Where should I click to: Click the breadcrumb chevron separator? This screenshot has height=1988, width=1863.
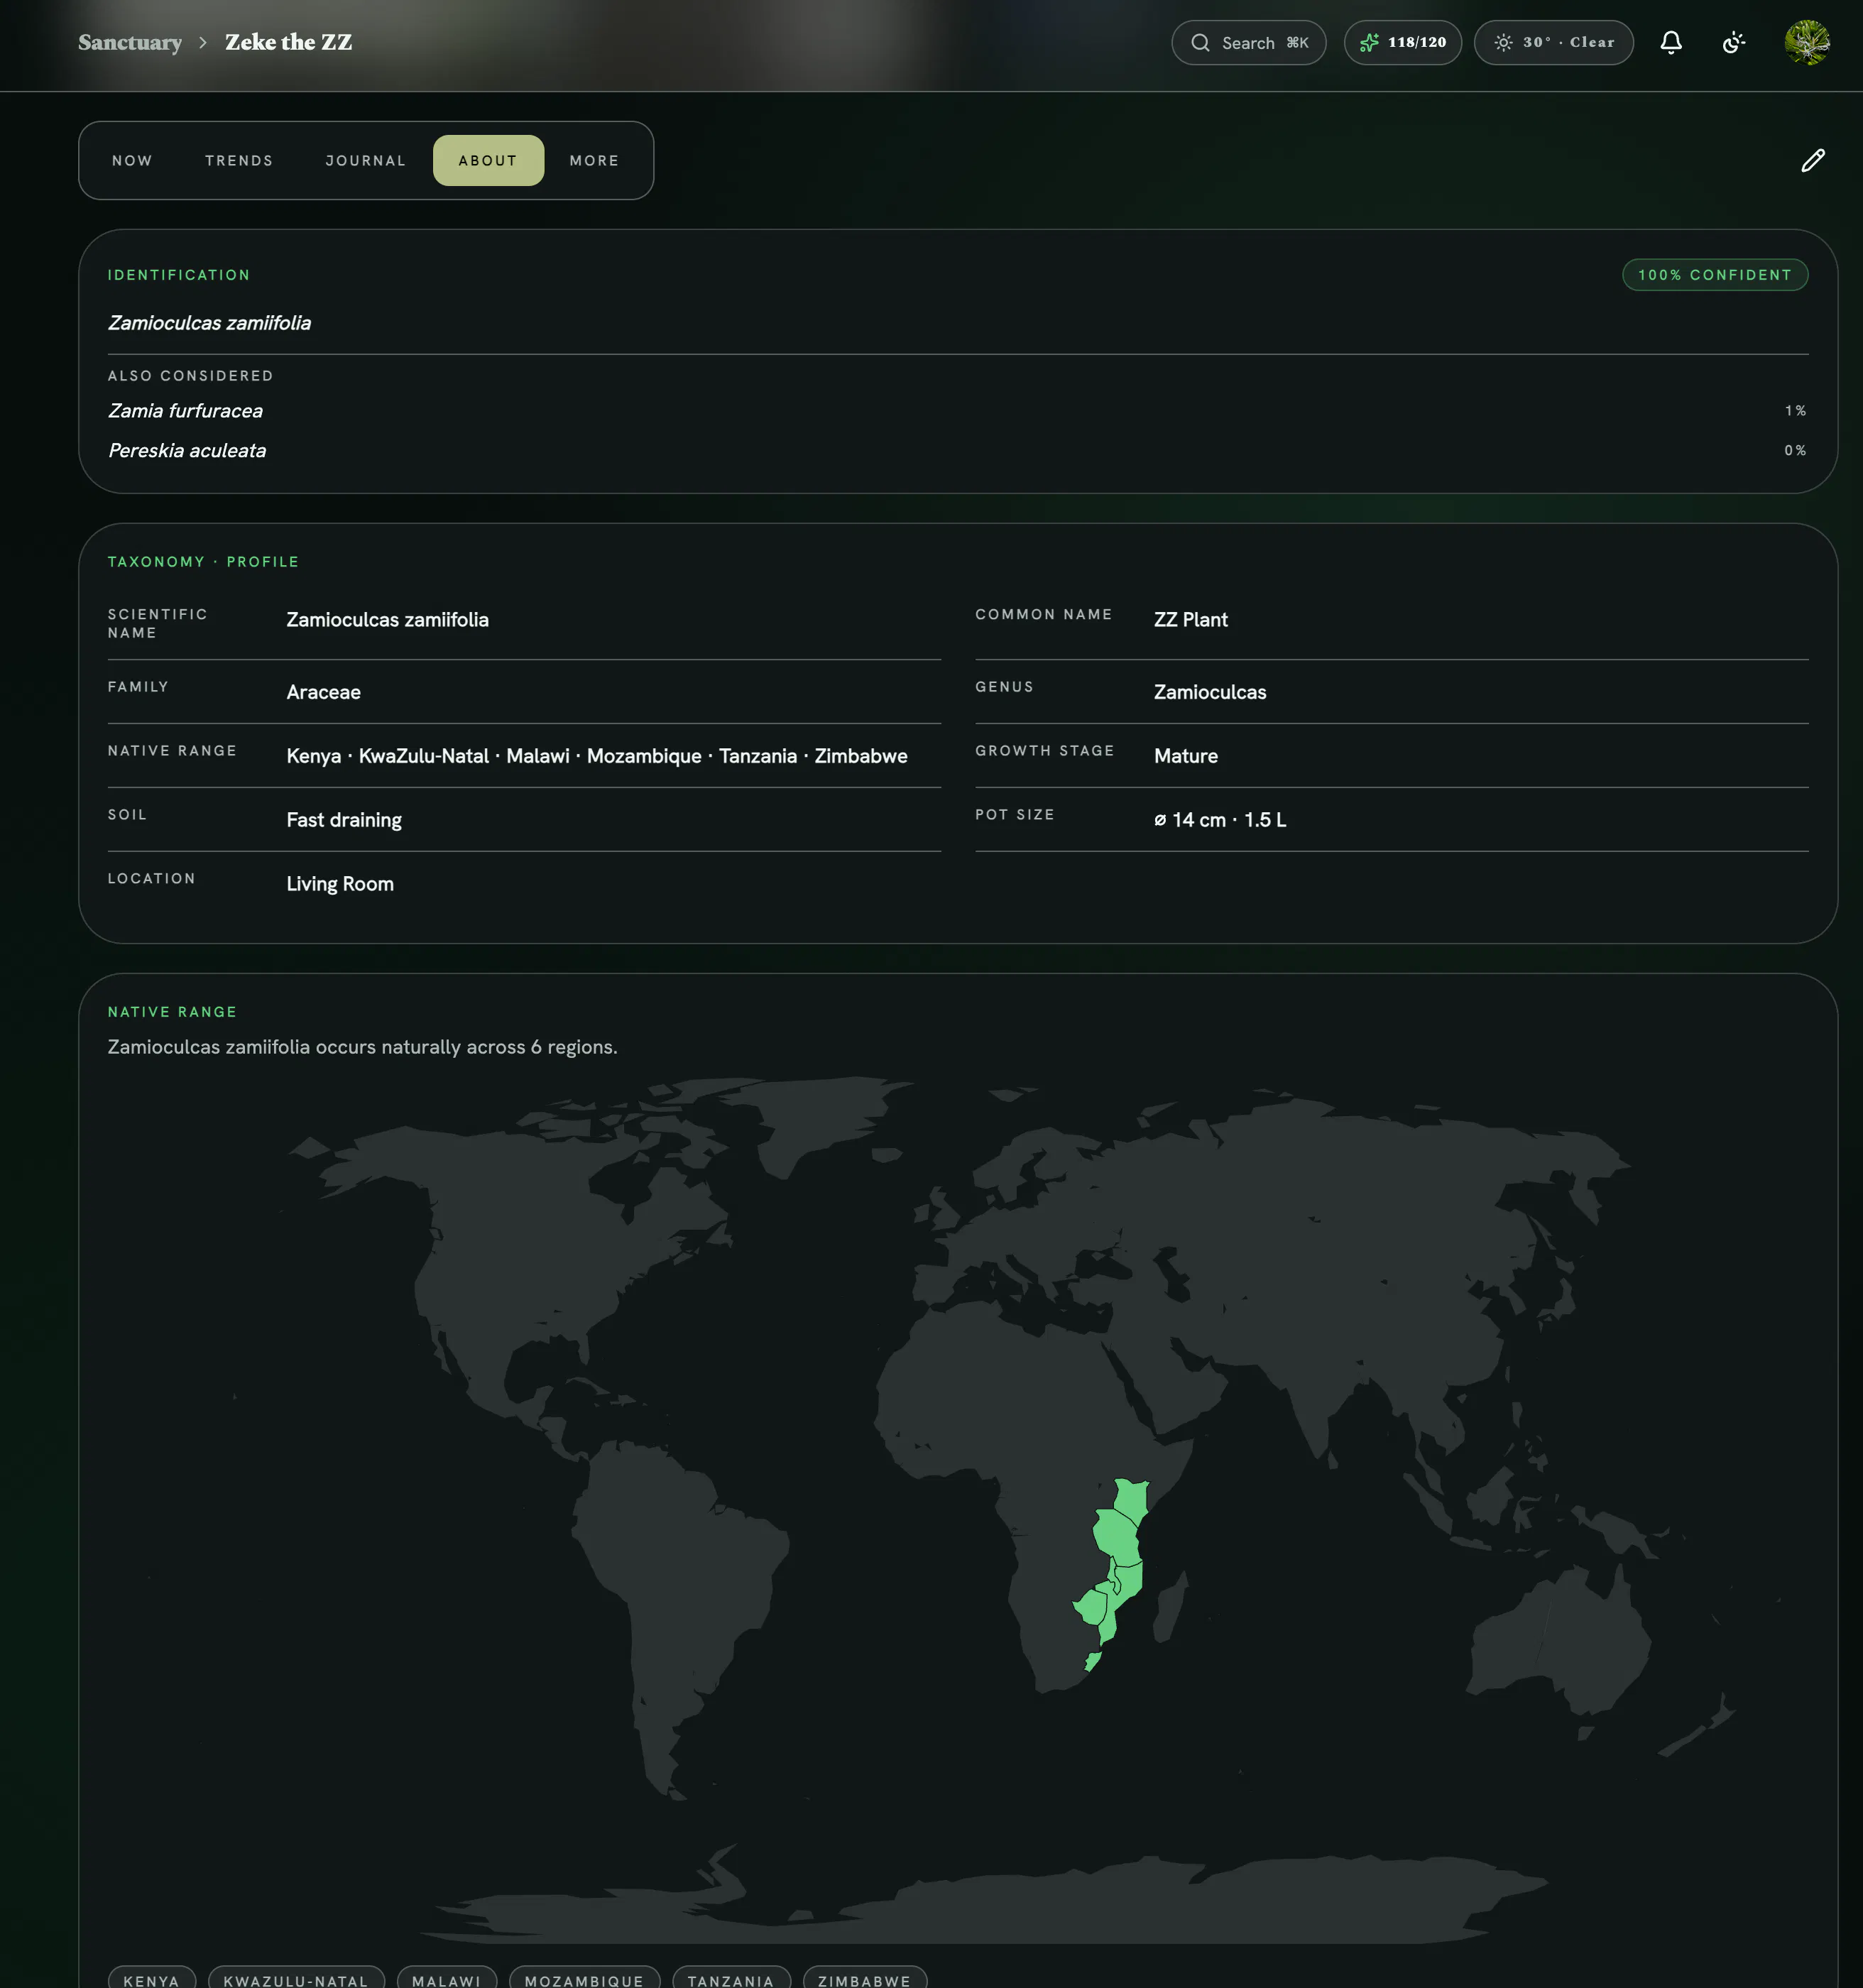pos(203,43)
